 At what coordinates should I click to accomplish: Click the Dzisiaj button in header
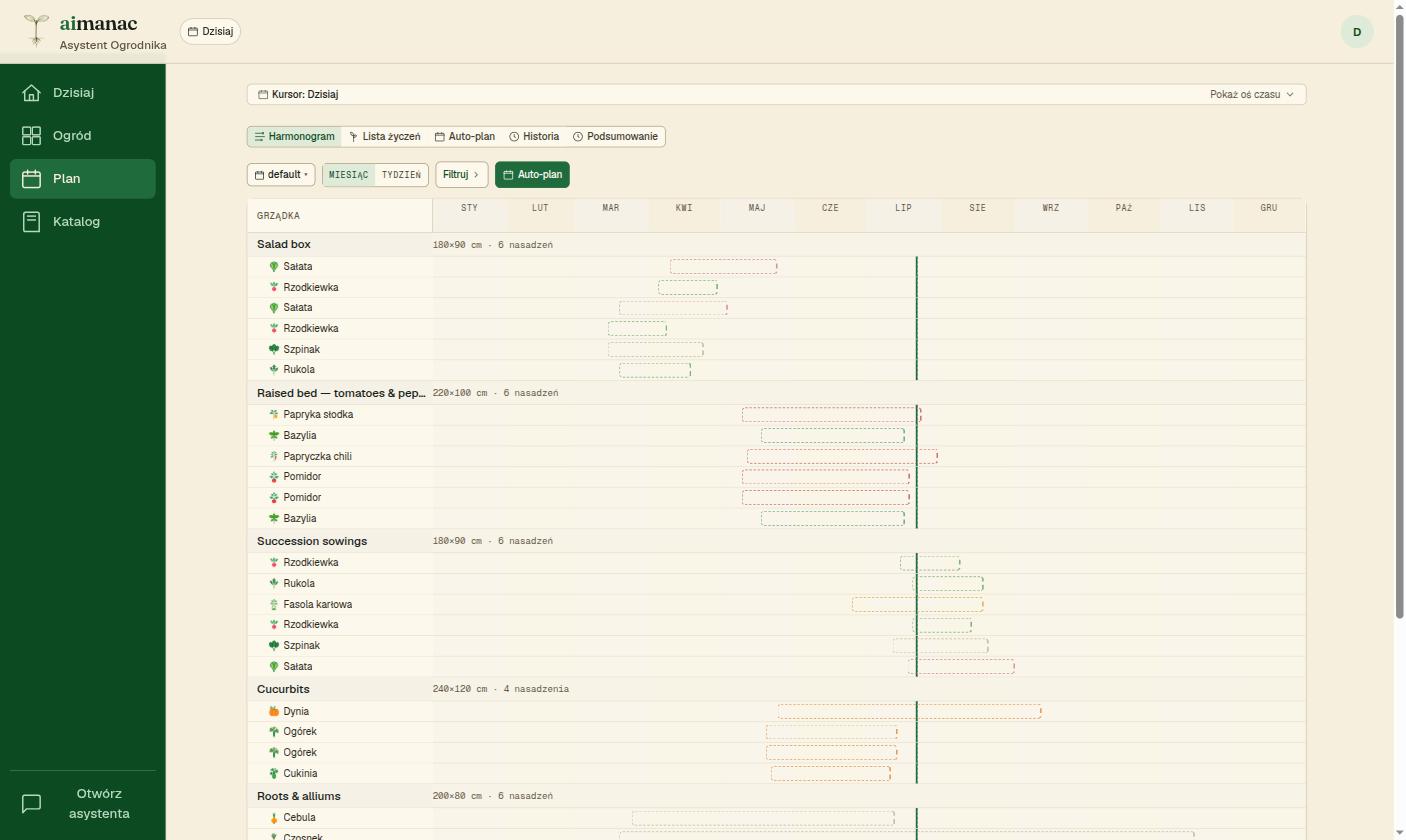click(211, 32)
